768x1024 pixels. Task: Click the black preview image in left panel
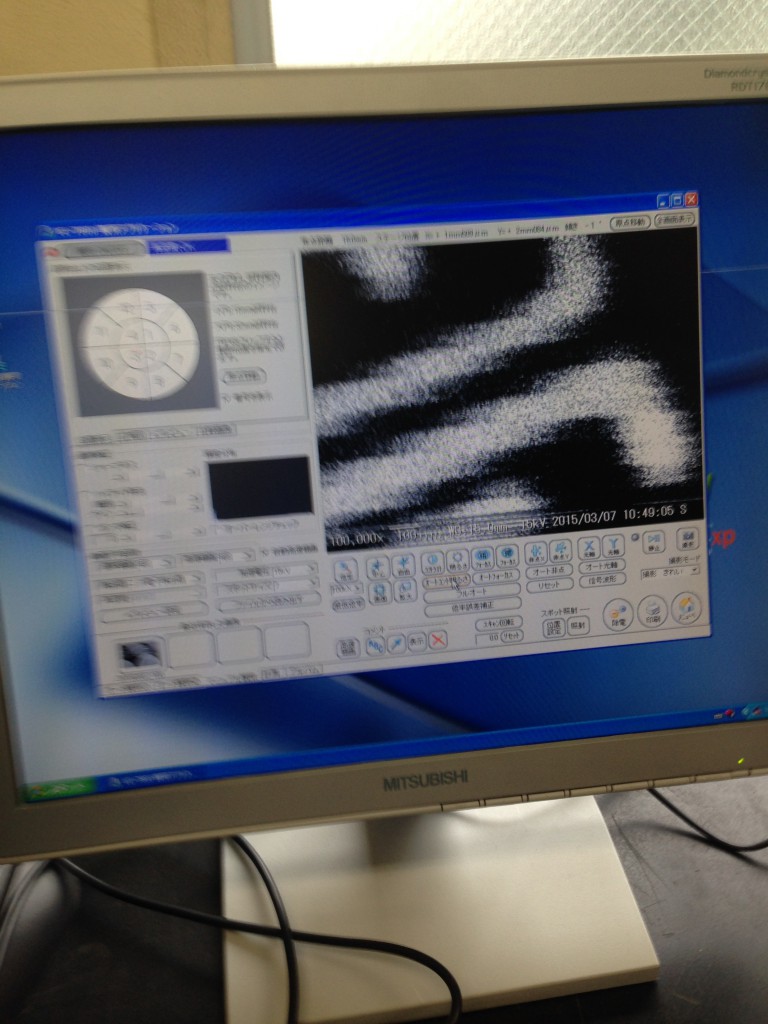259,487
